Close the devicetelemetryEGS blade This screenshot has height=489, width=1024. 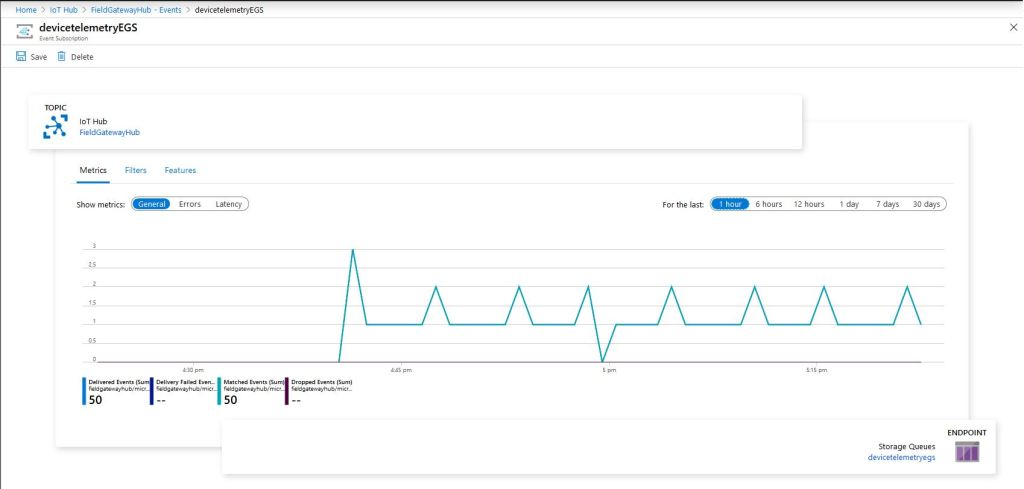pyautogui.click(x=1013, y=27)
